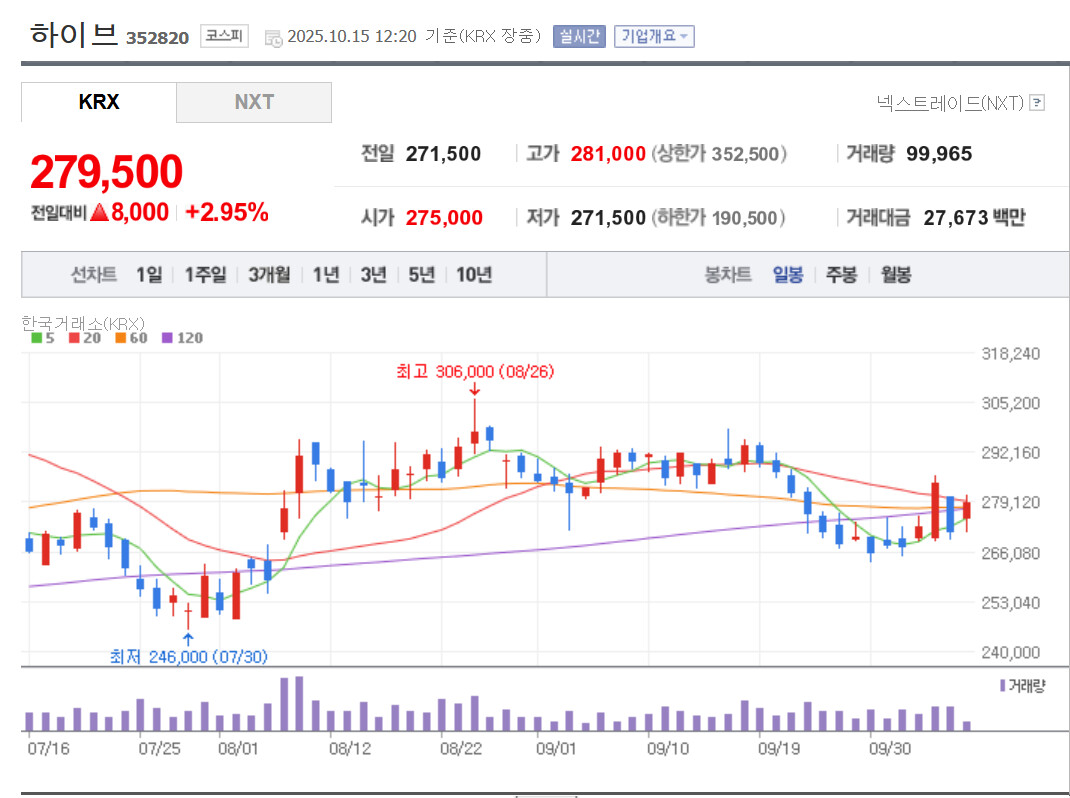Click the 거래량 value 99,965
Image resolution: width=1070 pixels, height=798 pixels.
pos(939,154)
